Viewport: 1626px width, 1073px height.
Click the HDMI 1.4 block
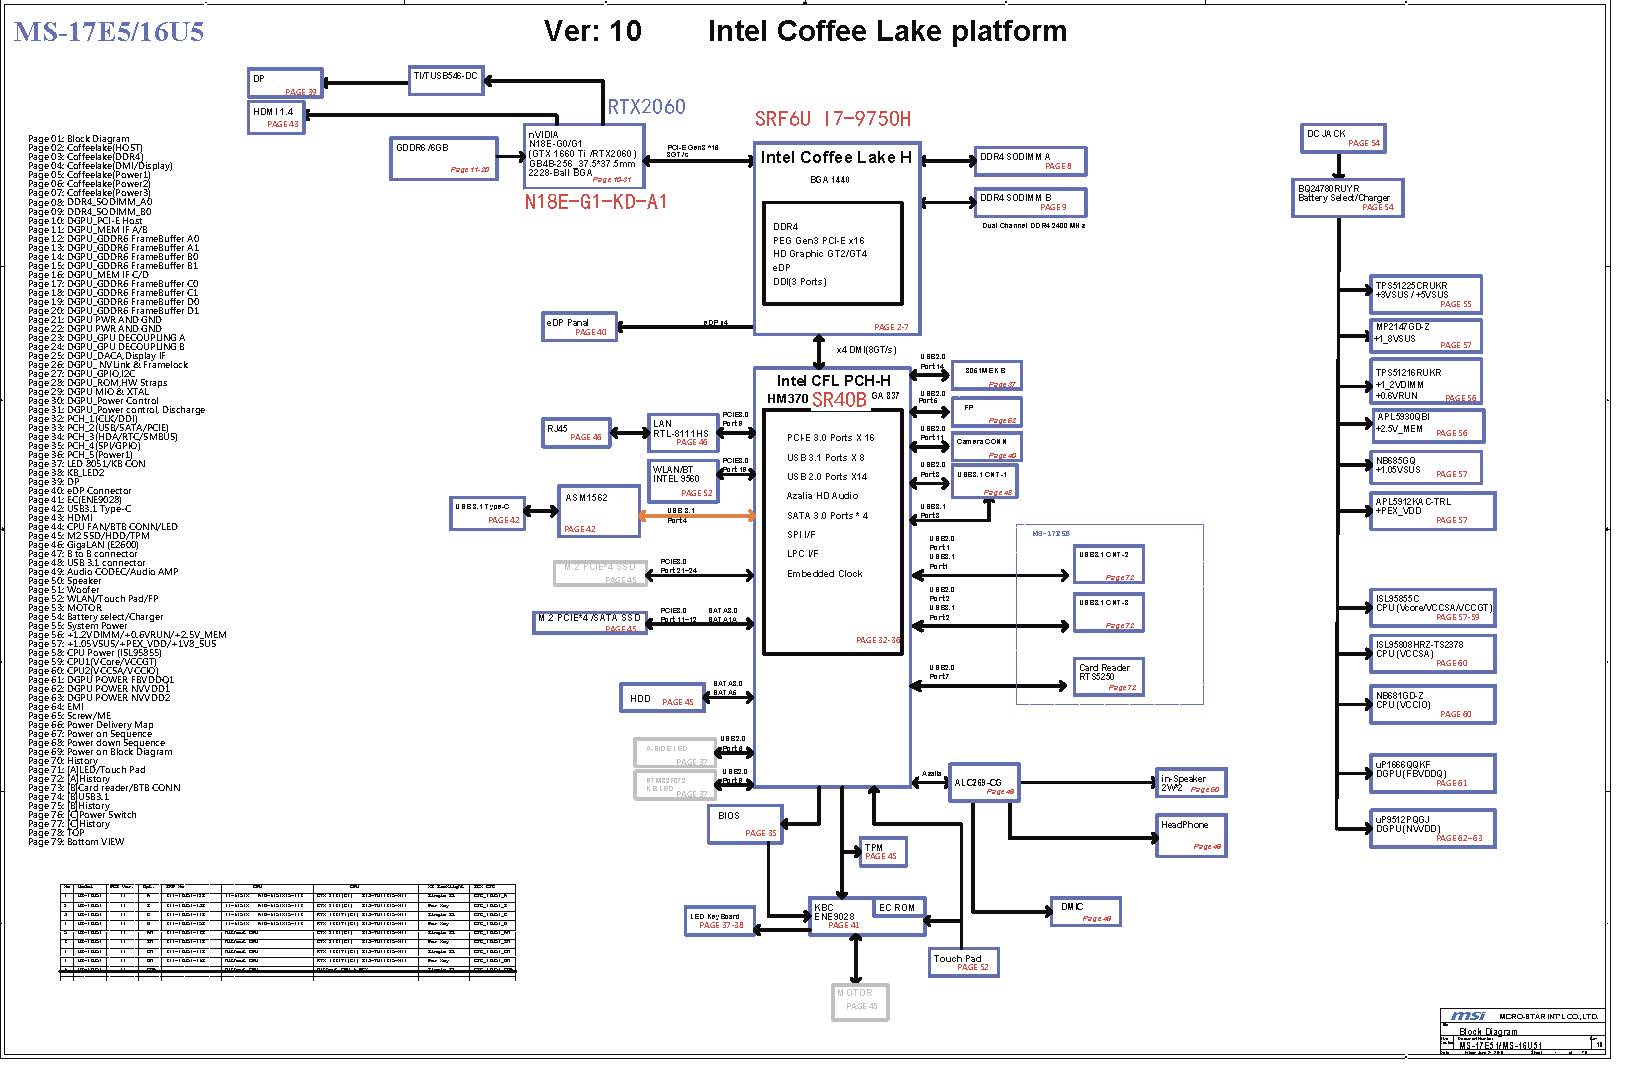pyautogui.click(x=275, y=117)
